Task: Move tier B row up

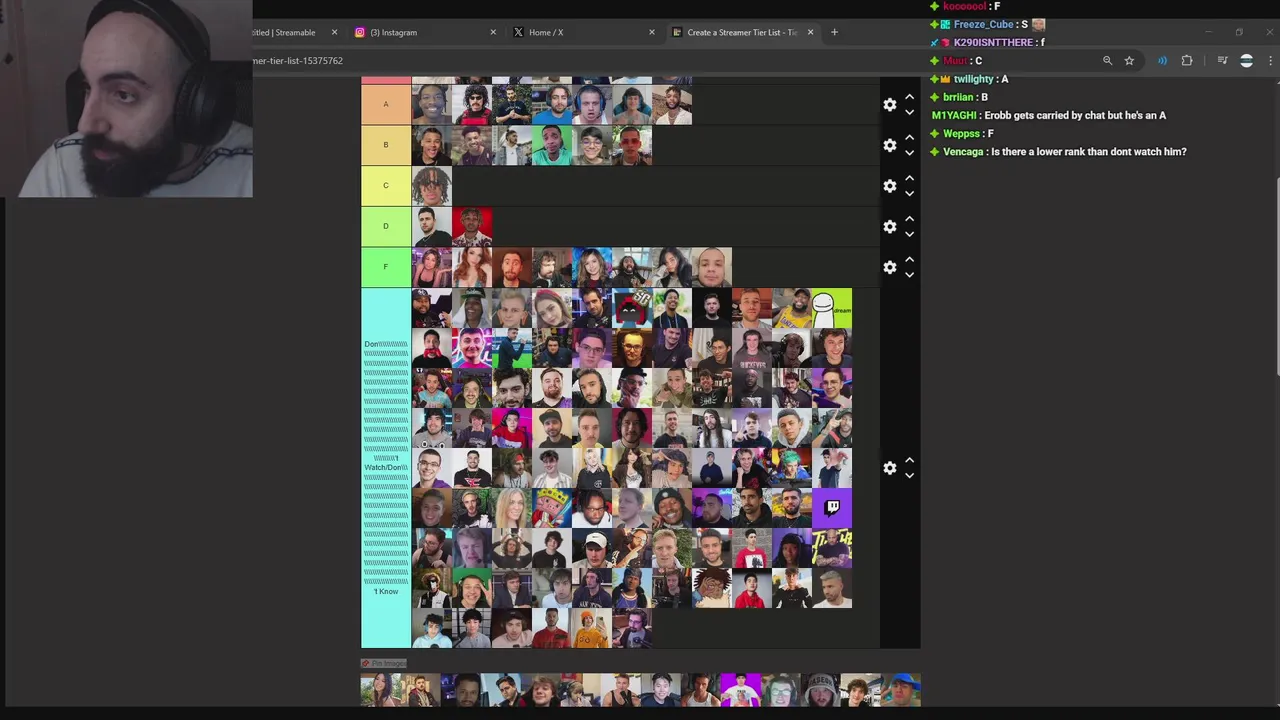Action: click(x=909, y=137)
